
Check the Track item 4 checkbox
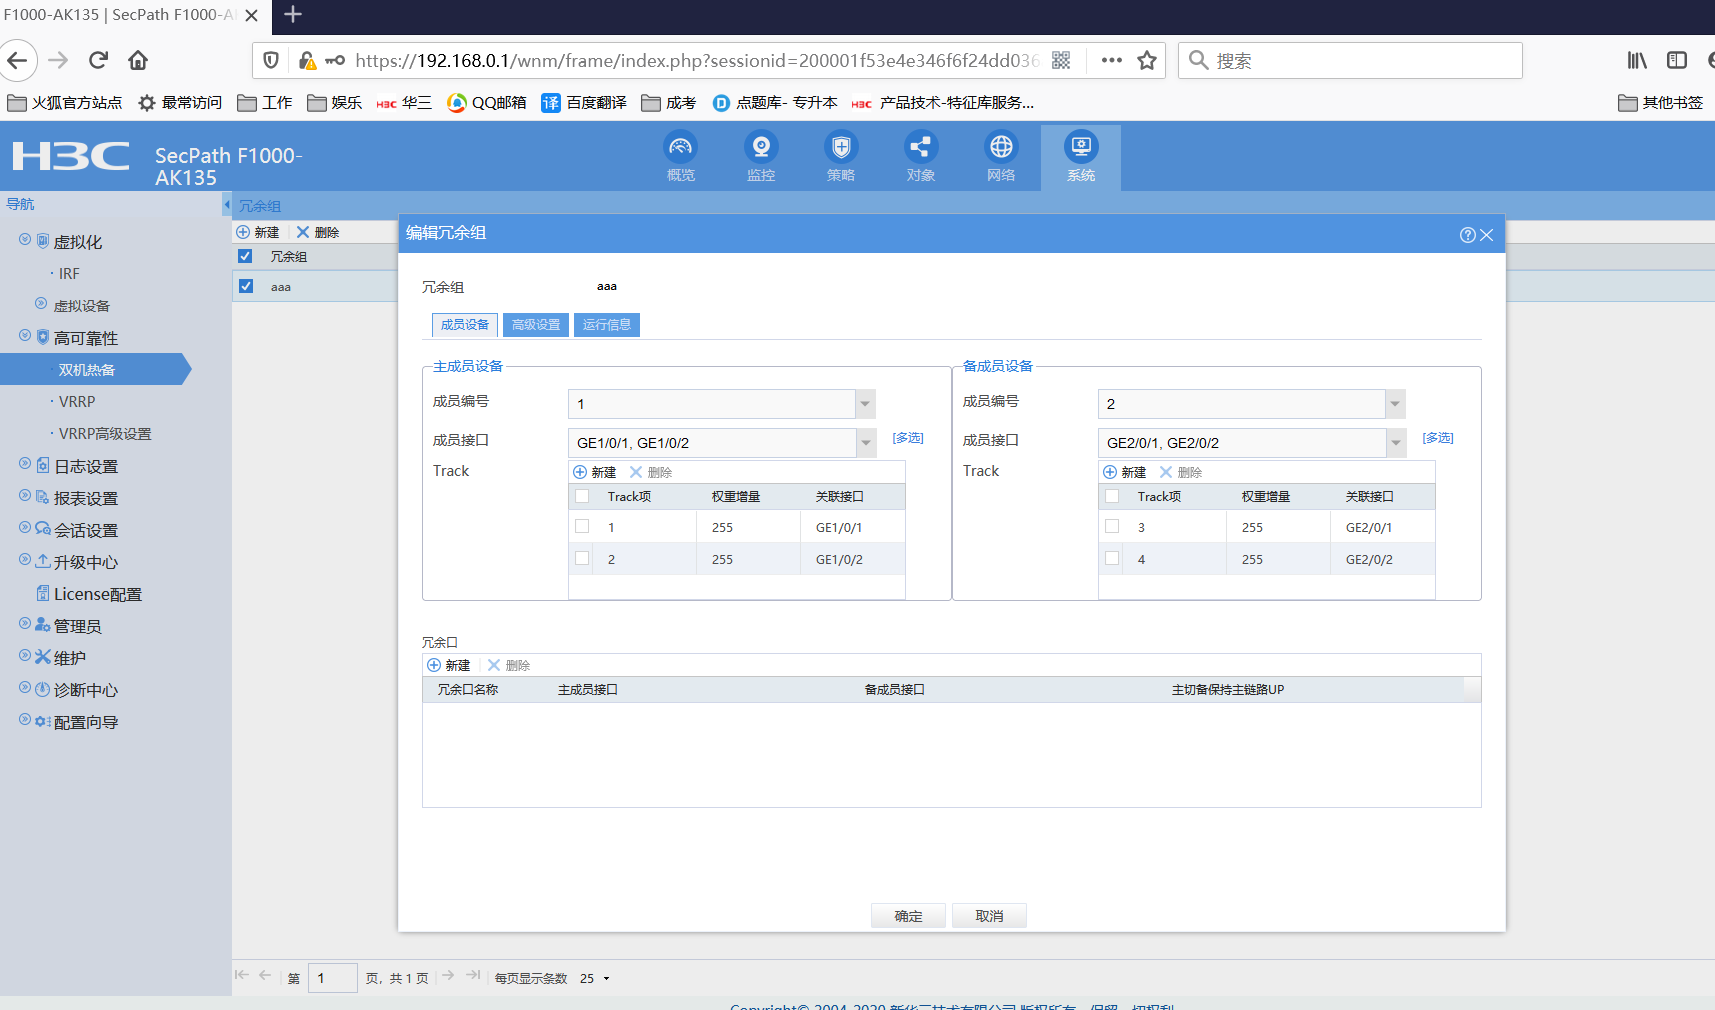click(1112, 558)
